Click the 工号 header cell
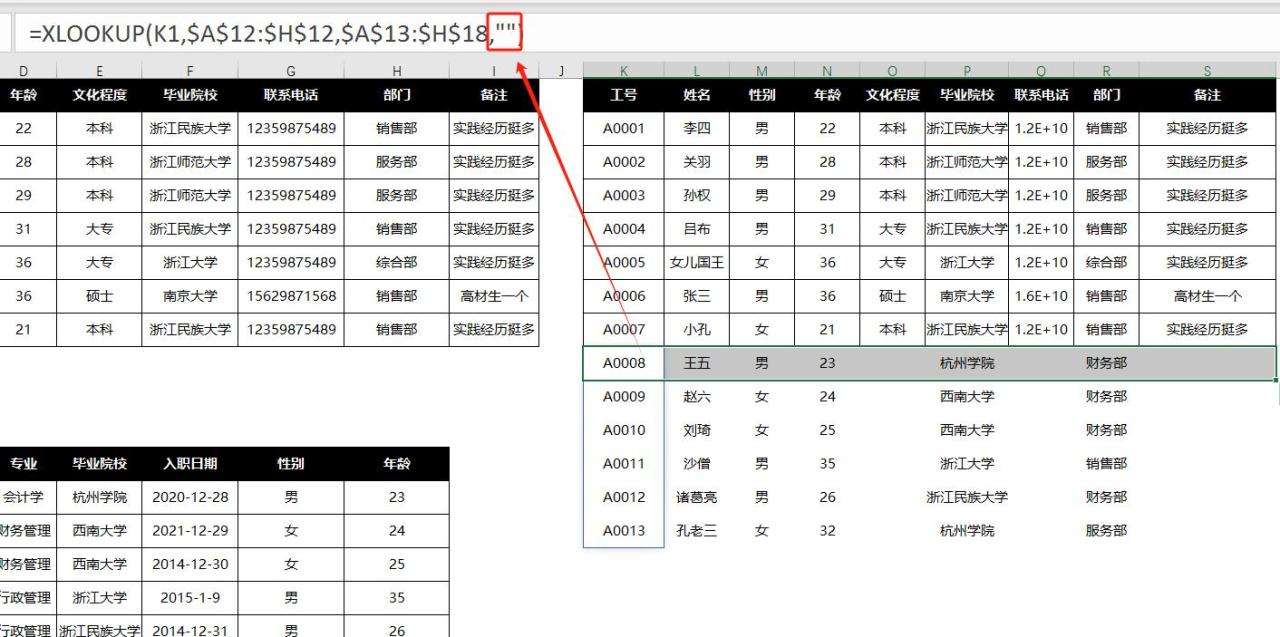1280x637 pixels. pyautogui.click(x=624, y=95)
